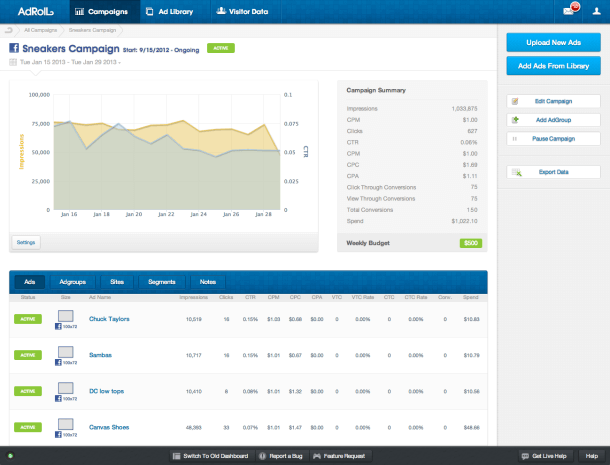Select the Notes tab

pos(208,282)
